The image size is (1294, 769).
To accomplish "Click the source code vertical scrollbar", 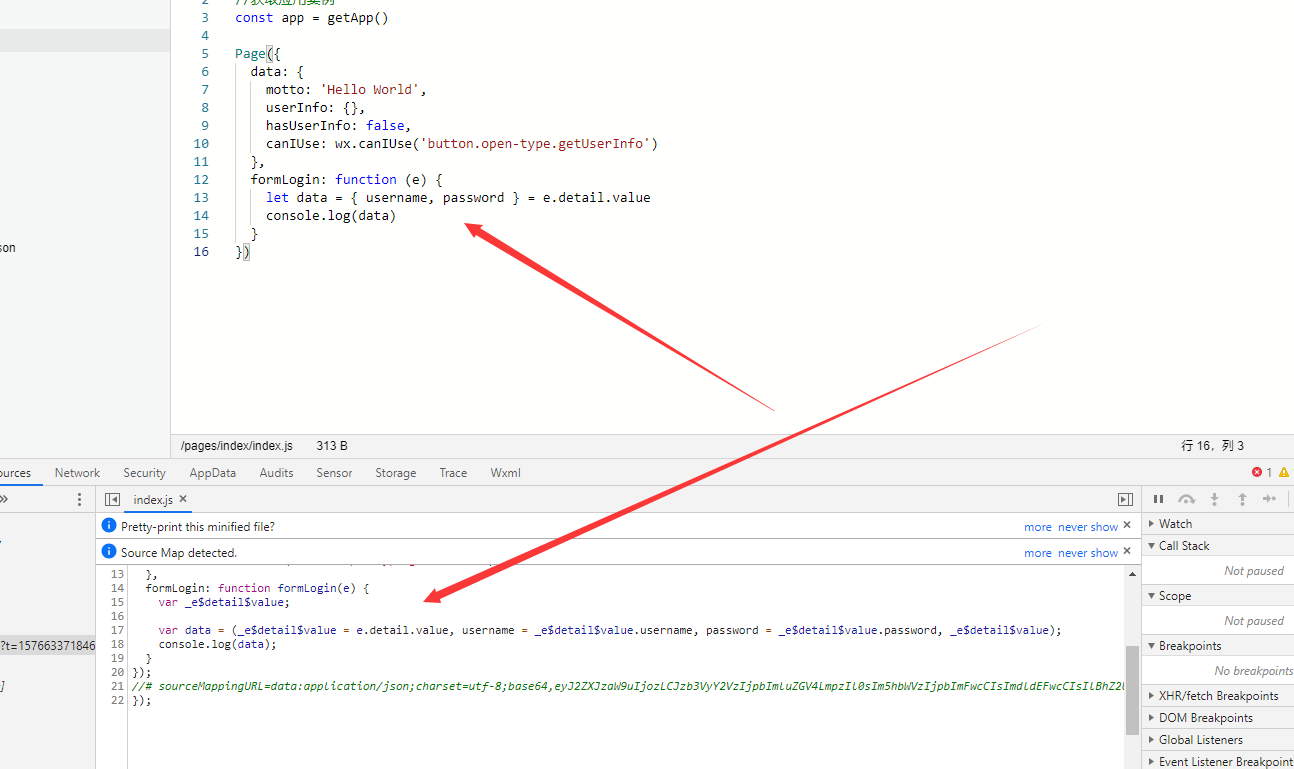I will [x=1131, y=690].
